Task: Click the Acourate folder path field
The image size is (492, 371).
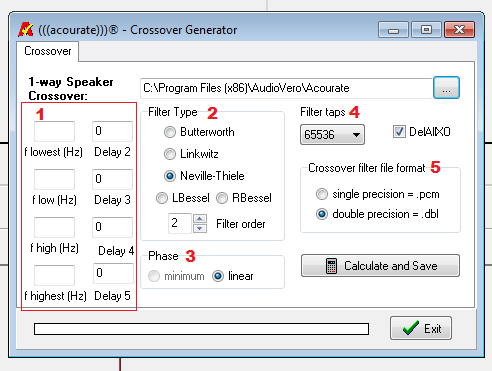Action: (286, 88)
